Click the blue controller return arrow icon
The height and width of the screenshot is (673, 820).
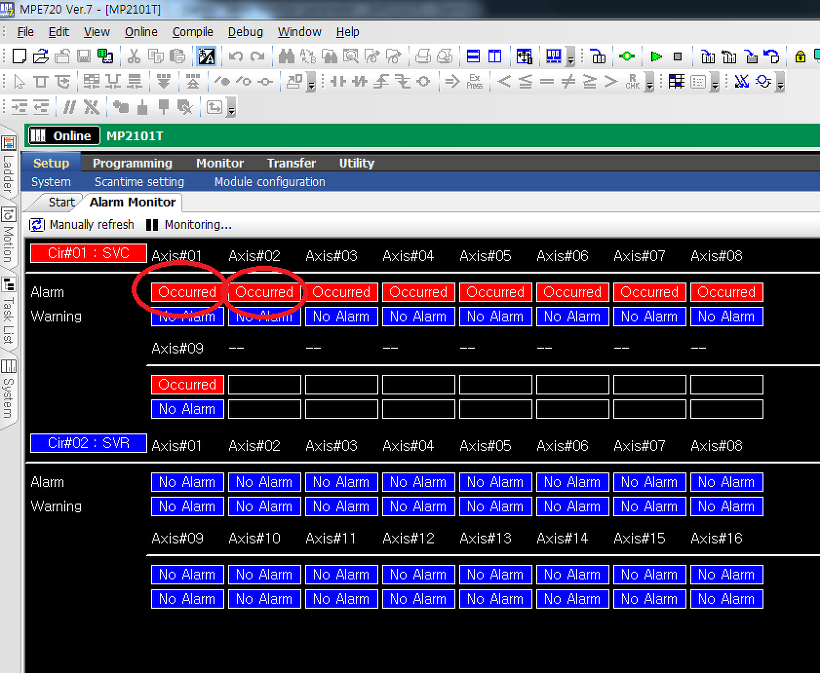click(x=771, y=56)
